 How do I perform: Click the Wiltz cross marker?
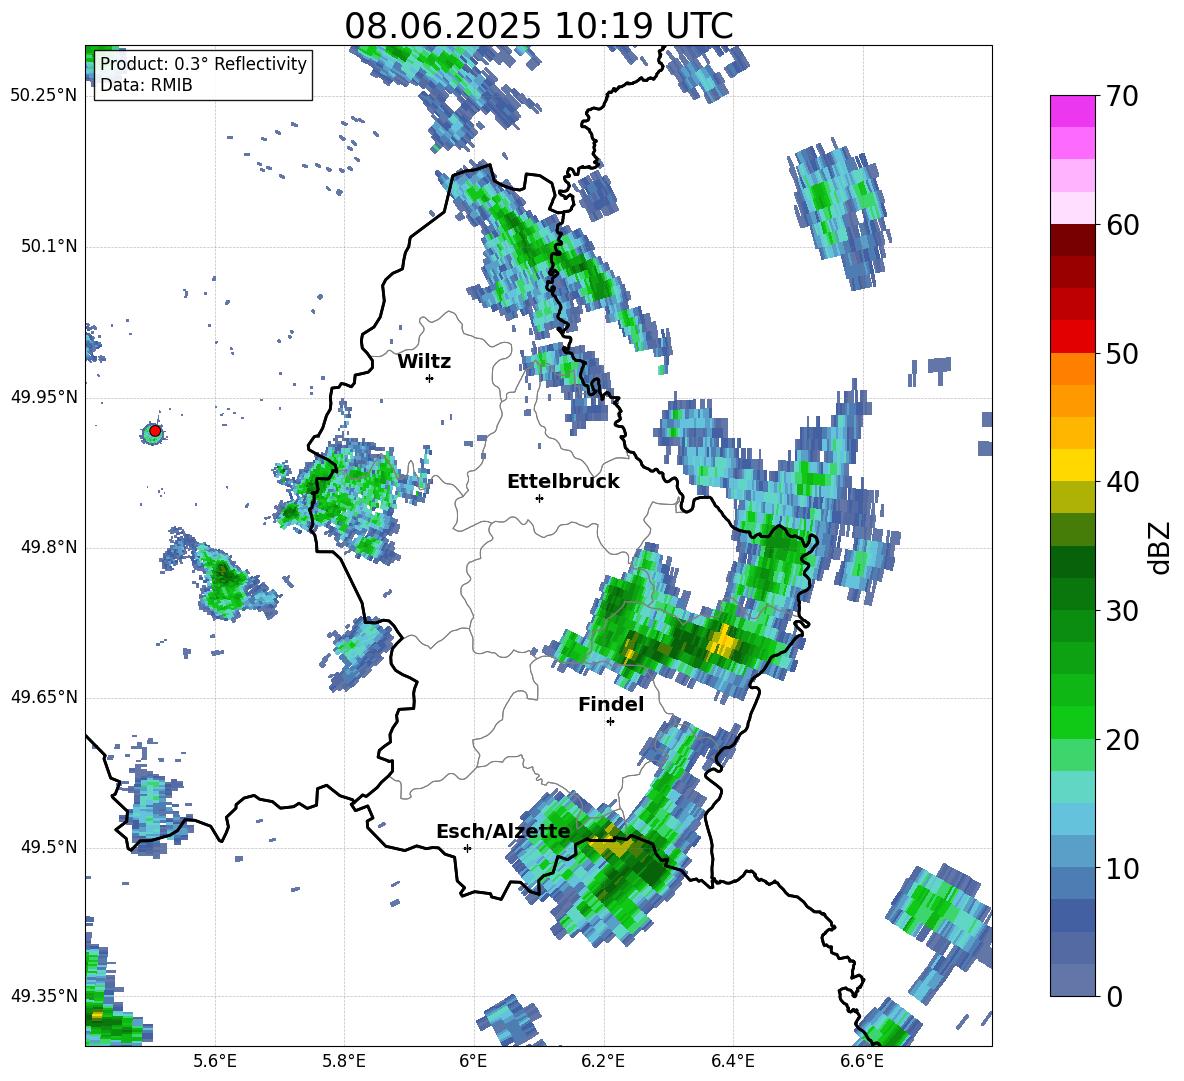click(429, 378)
